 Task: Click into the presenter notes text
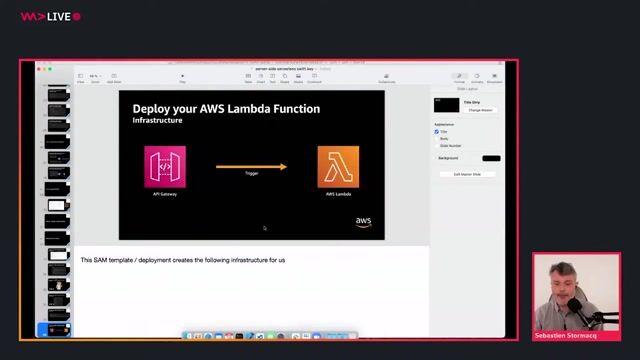click(x=183, y=260)
